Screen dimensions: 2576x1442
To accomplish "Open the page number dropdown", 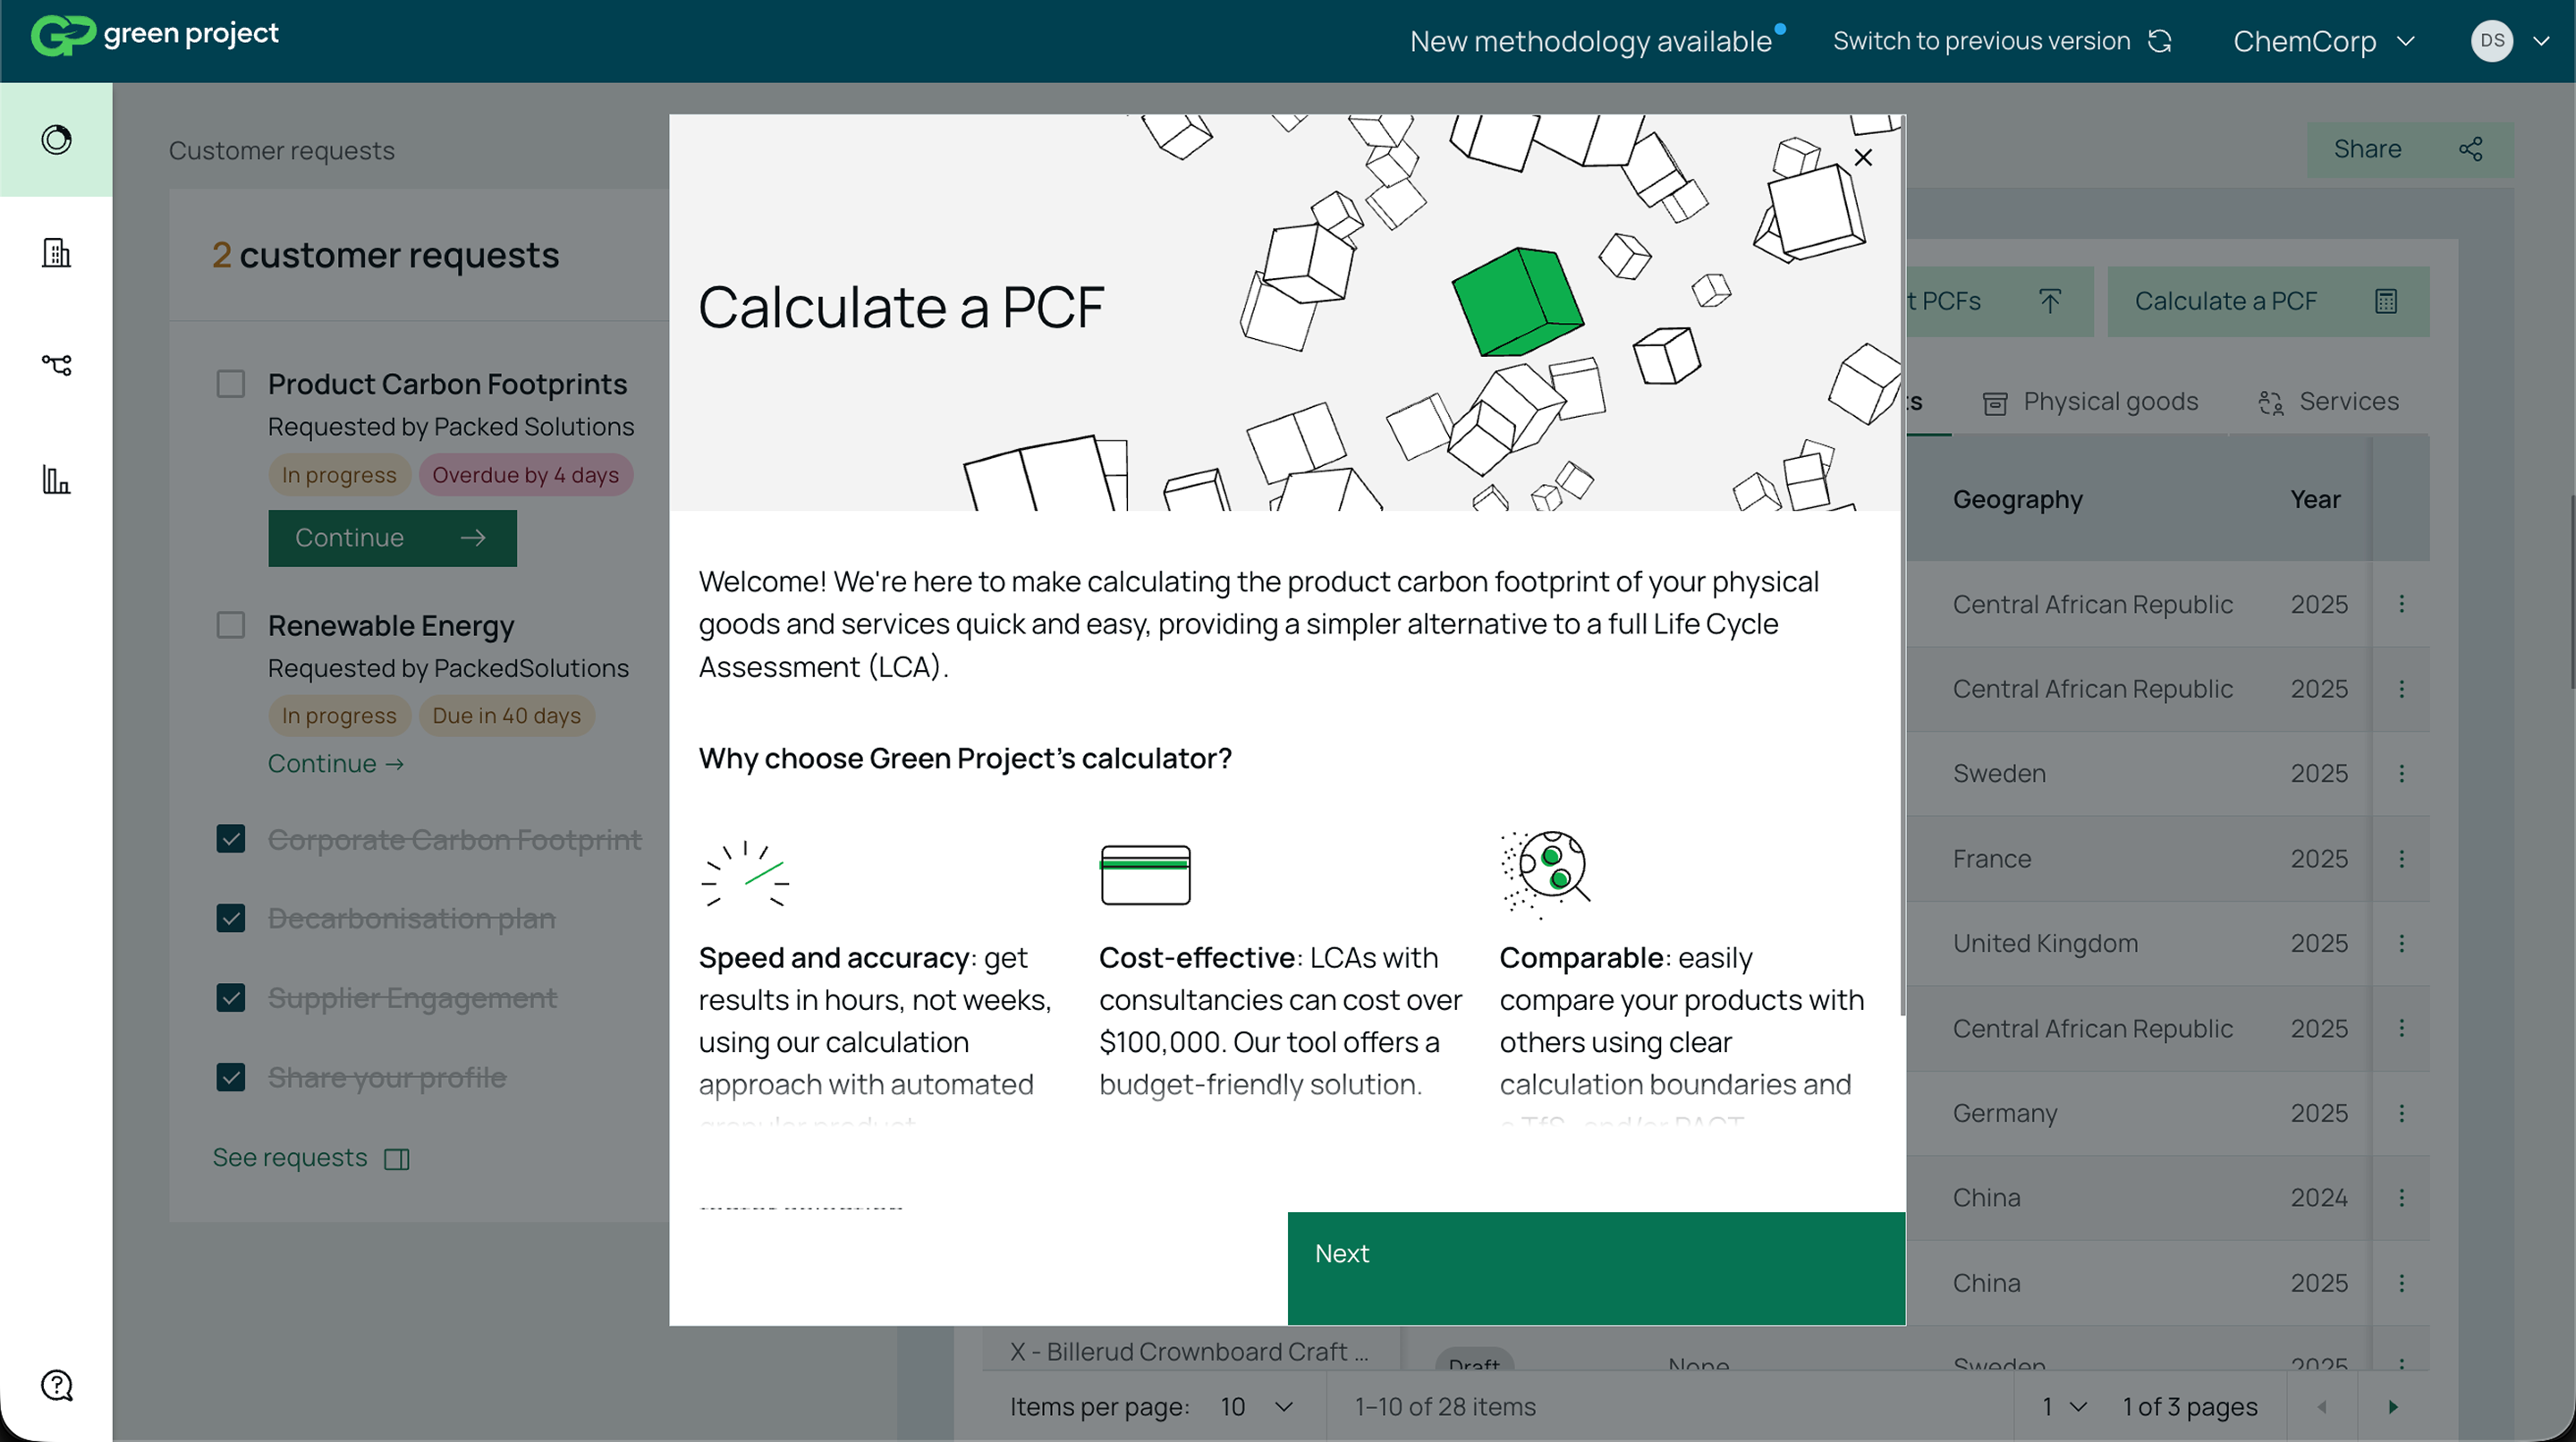I will 2065,1407.
